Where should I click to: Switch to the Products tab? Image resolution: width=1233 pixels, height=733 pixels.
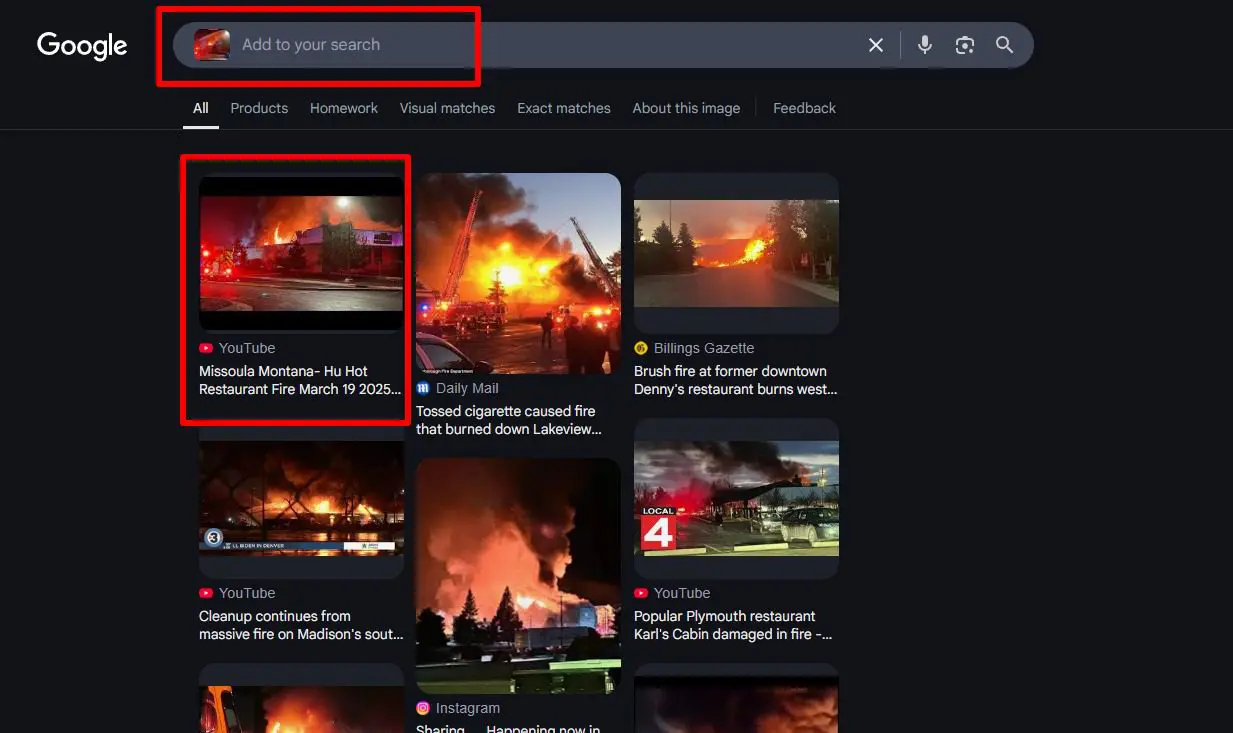[259, 108]
